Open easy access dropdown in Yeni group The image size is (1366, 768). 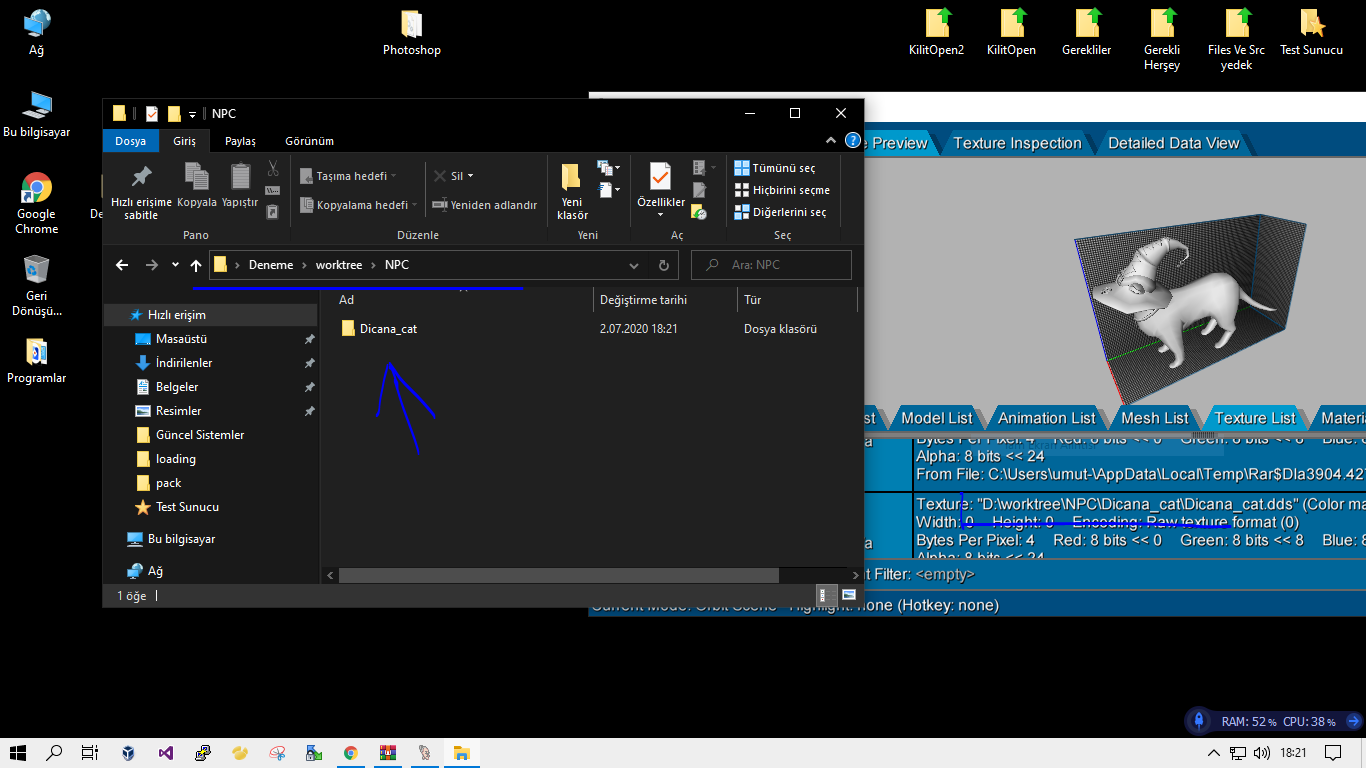coord(609,190)
